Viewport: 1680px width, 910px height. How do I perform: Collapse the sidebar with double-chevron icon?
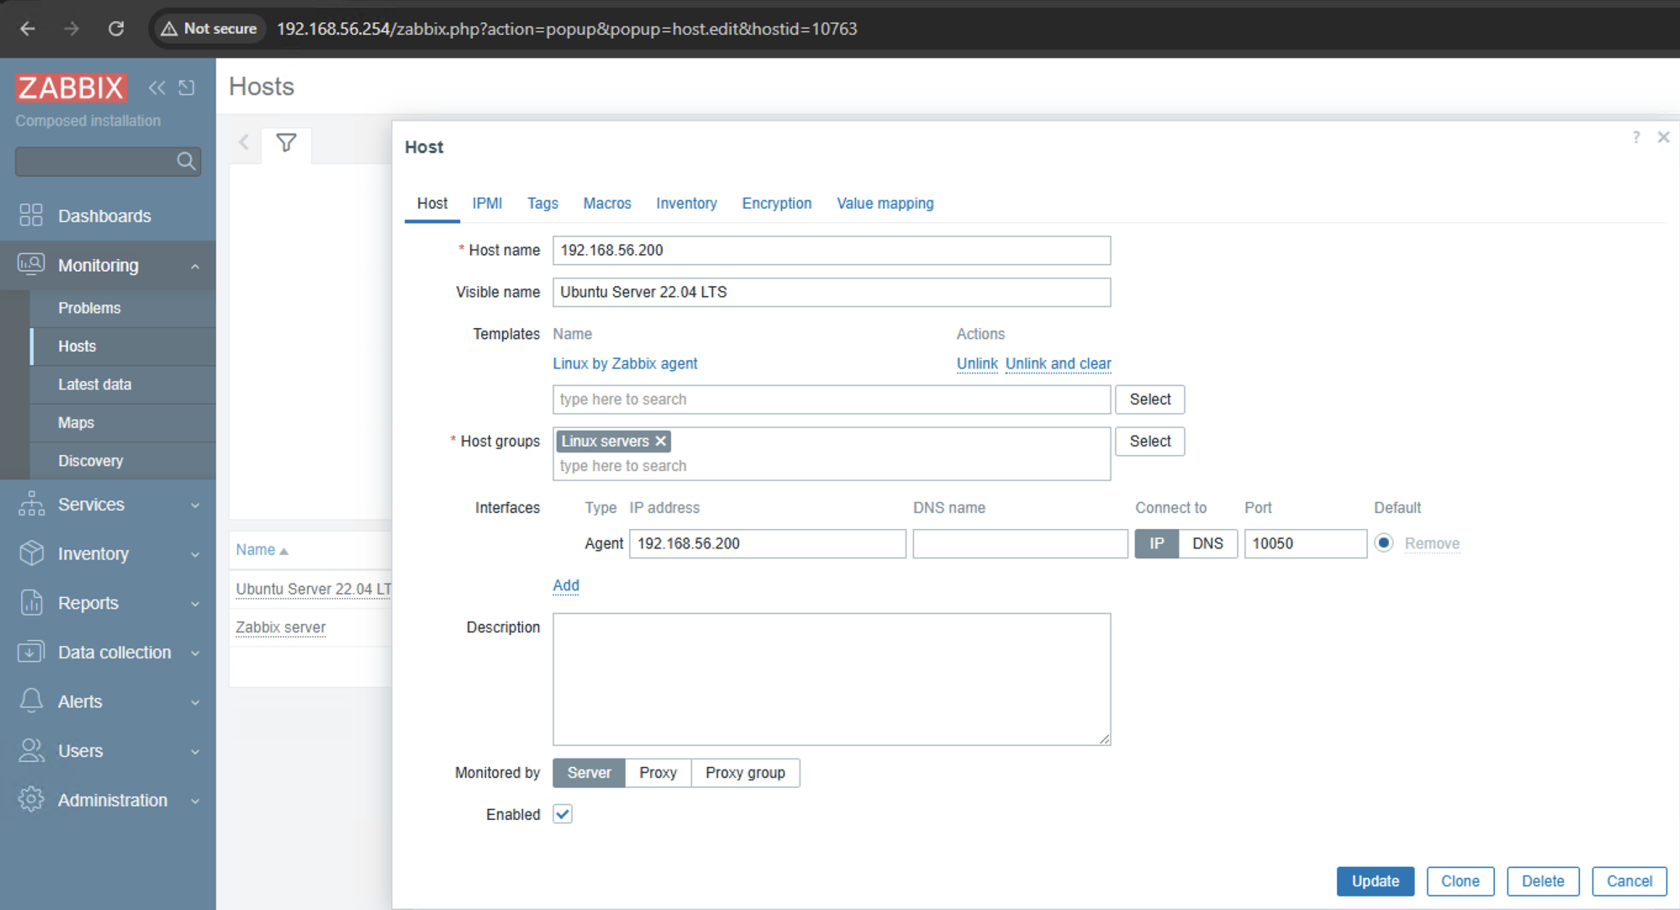pos(157,88)
